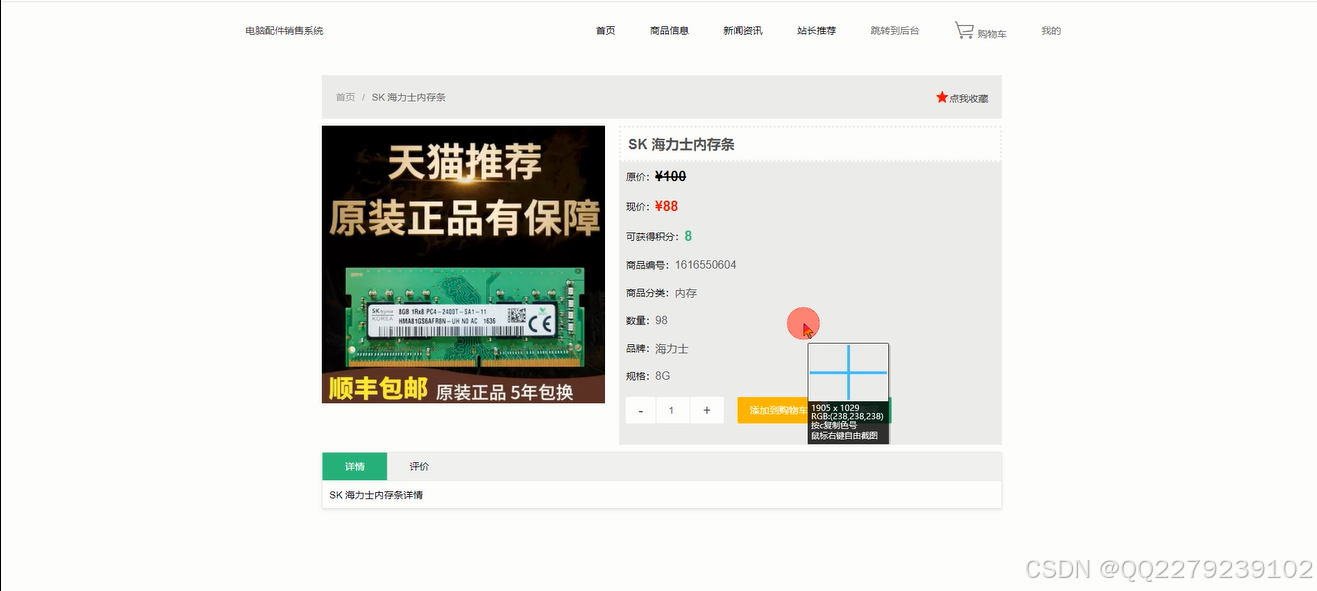Go to 首页 in top navigation
The width and height of the screenshot is (1317, 591).
pyautogui.click(x=605, y=31)
